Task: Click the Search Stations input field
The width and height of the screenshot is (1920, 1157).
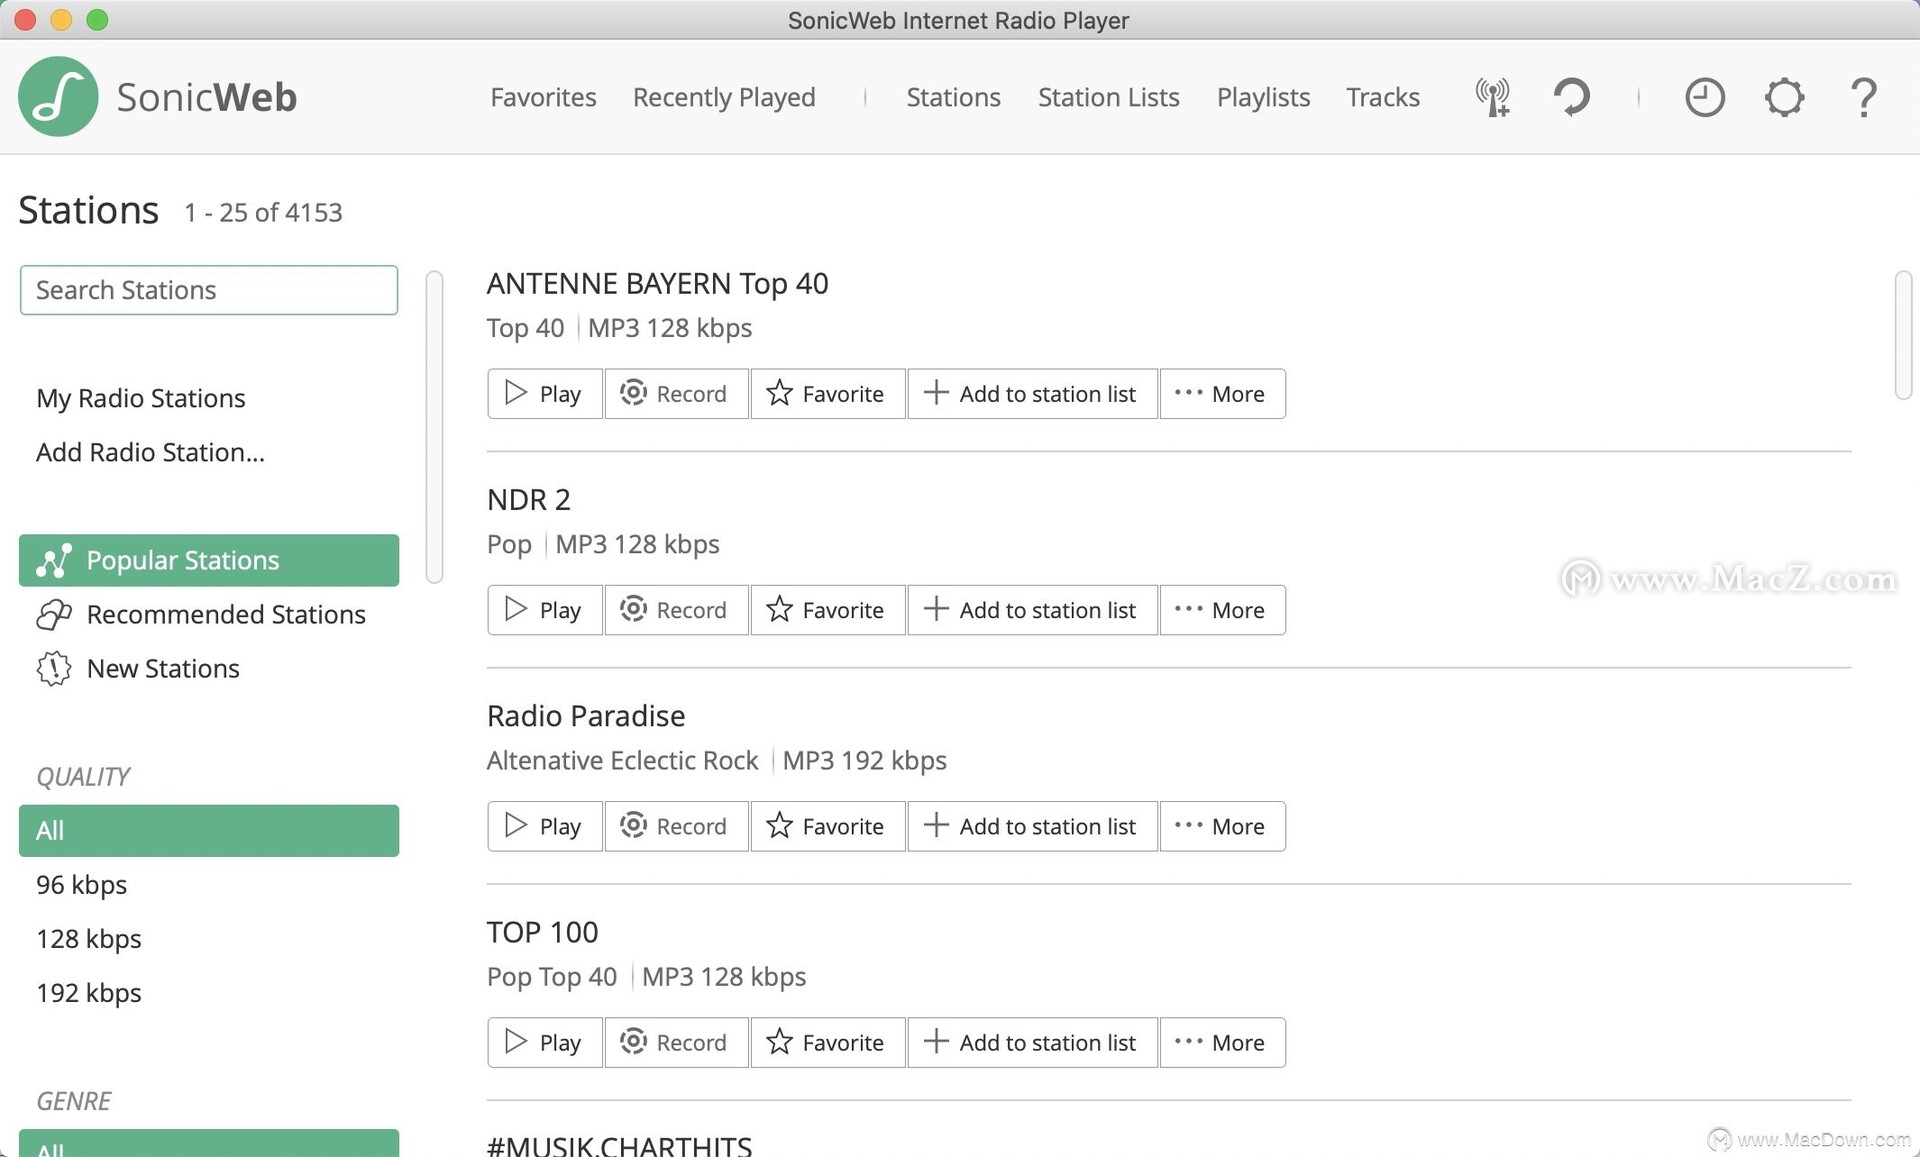Action: (209, 290)
